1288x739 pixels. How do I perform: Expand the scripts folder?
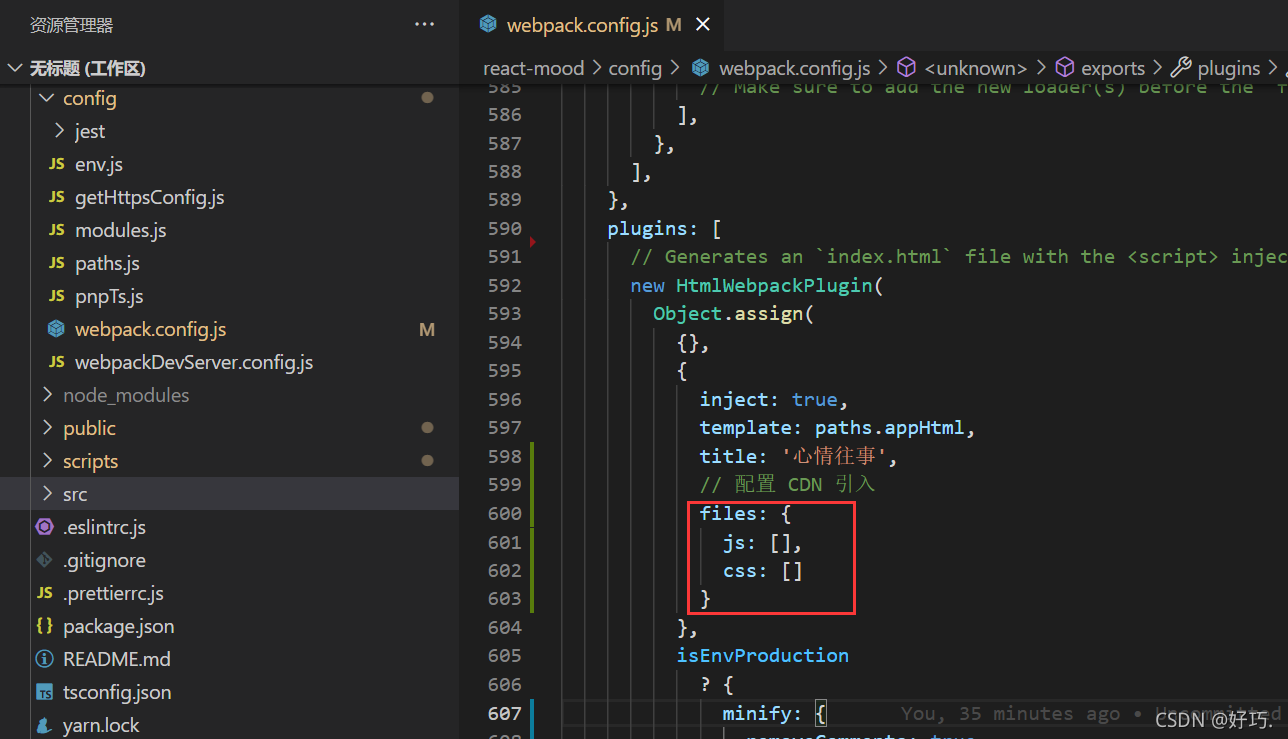tap(46, 461)
